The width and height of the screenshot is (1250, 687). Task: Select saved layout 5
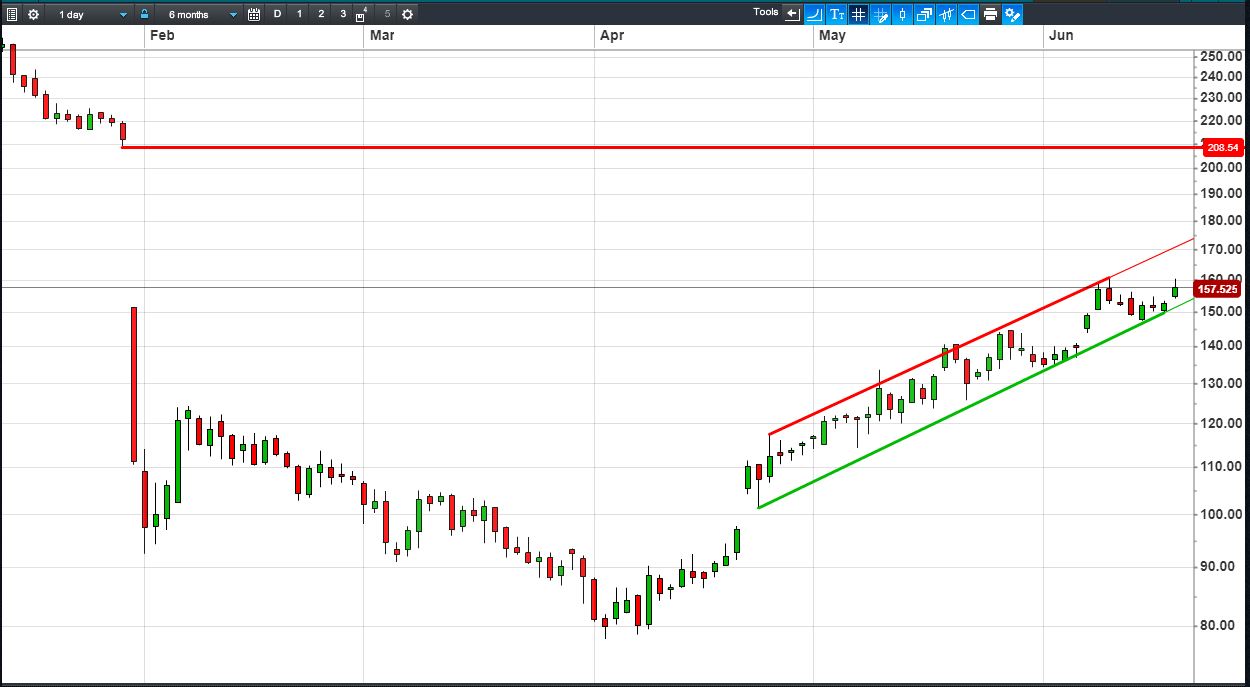point(387,14)
